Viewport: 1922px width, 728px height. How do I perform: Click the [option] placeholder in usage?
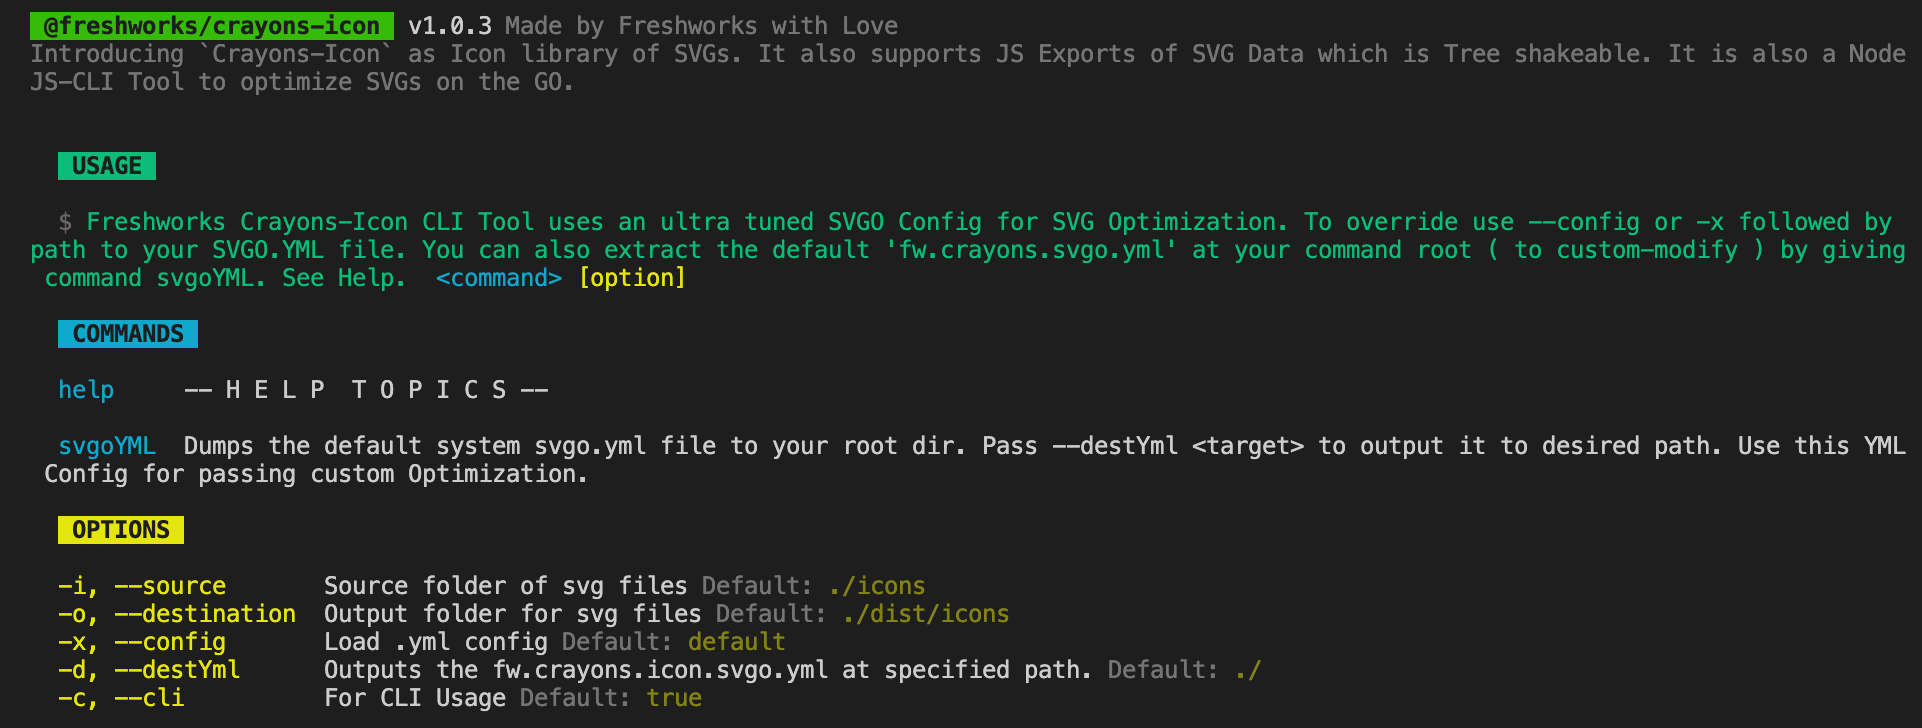click(x=632, y=277)
